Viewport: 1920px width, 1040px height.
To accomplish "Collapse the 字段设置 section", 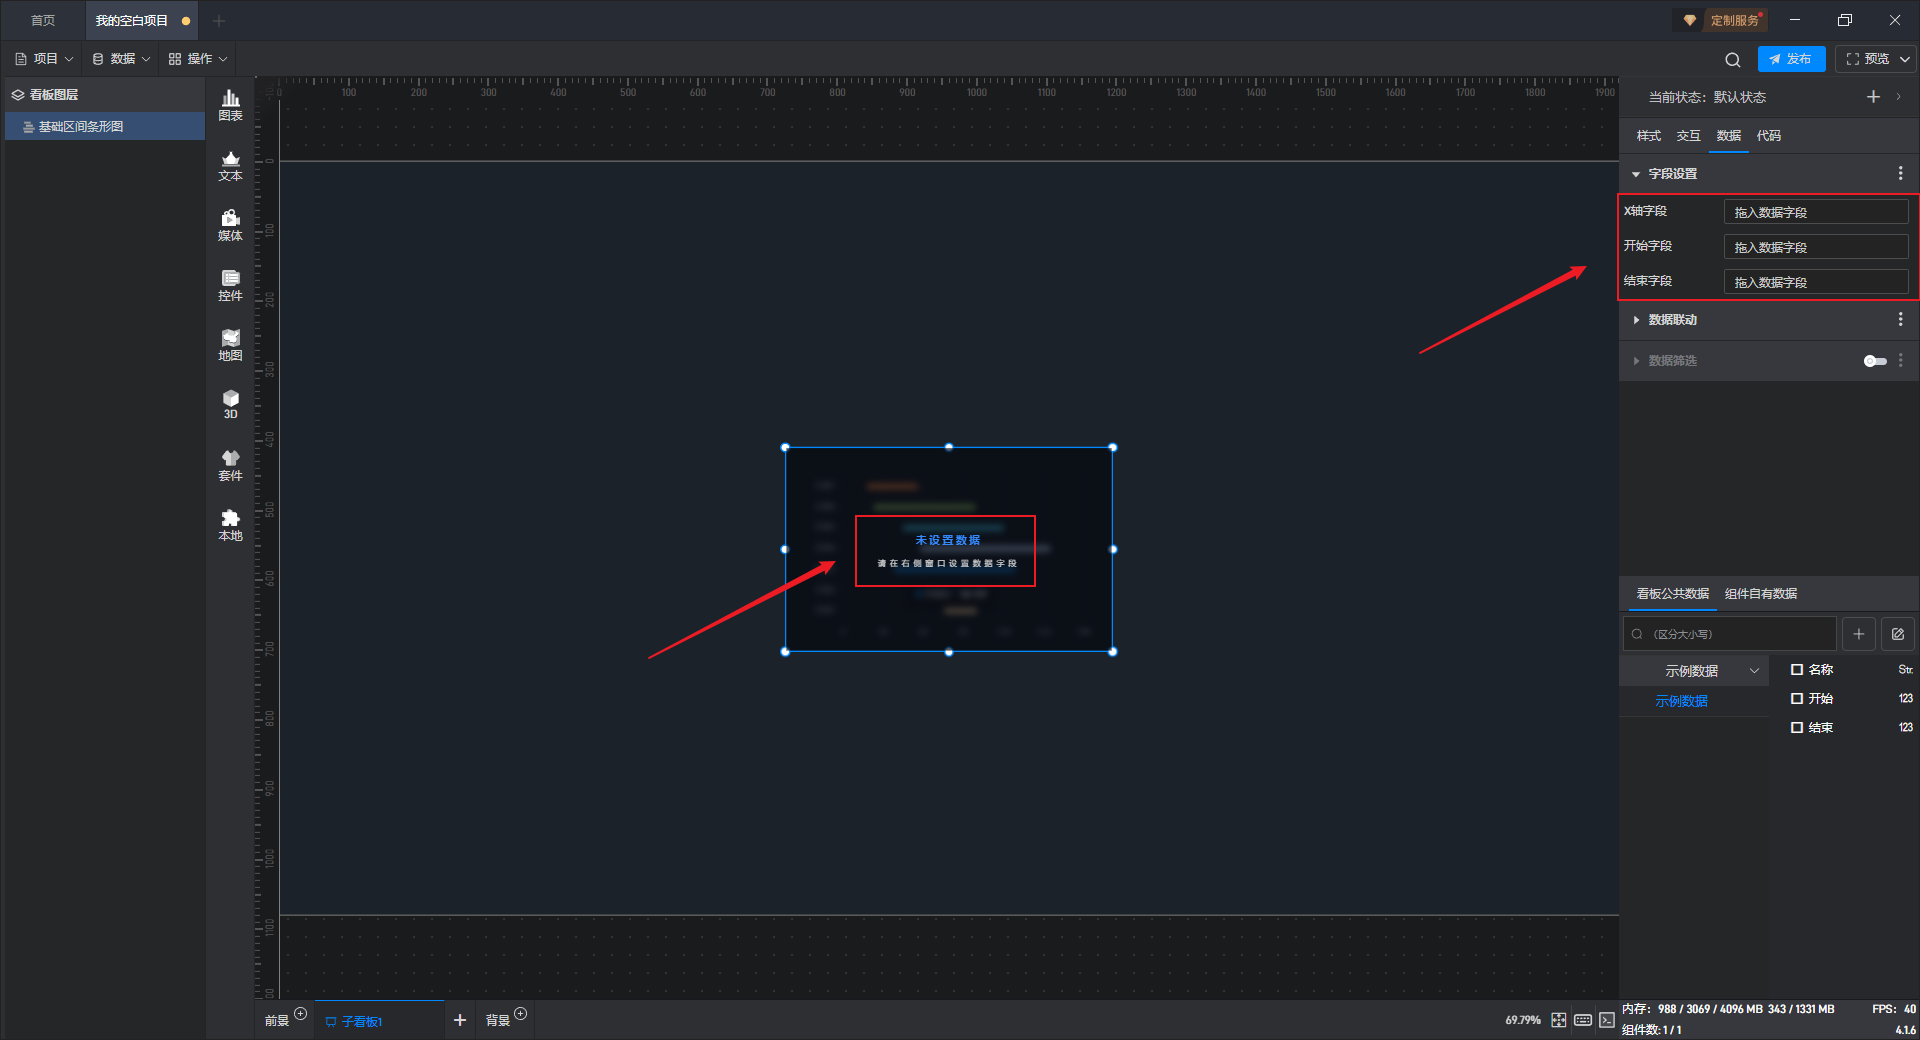I will (1636, 174).
